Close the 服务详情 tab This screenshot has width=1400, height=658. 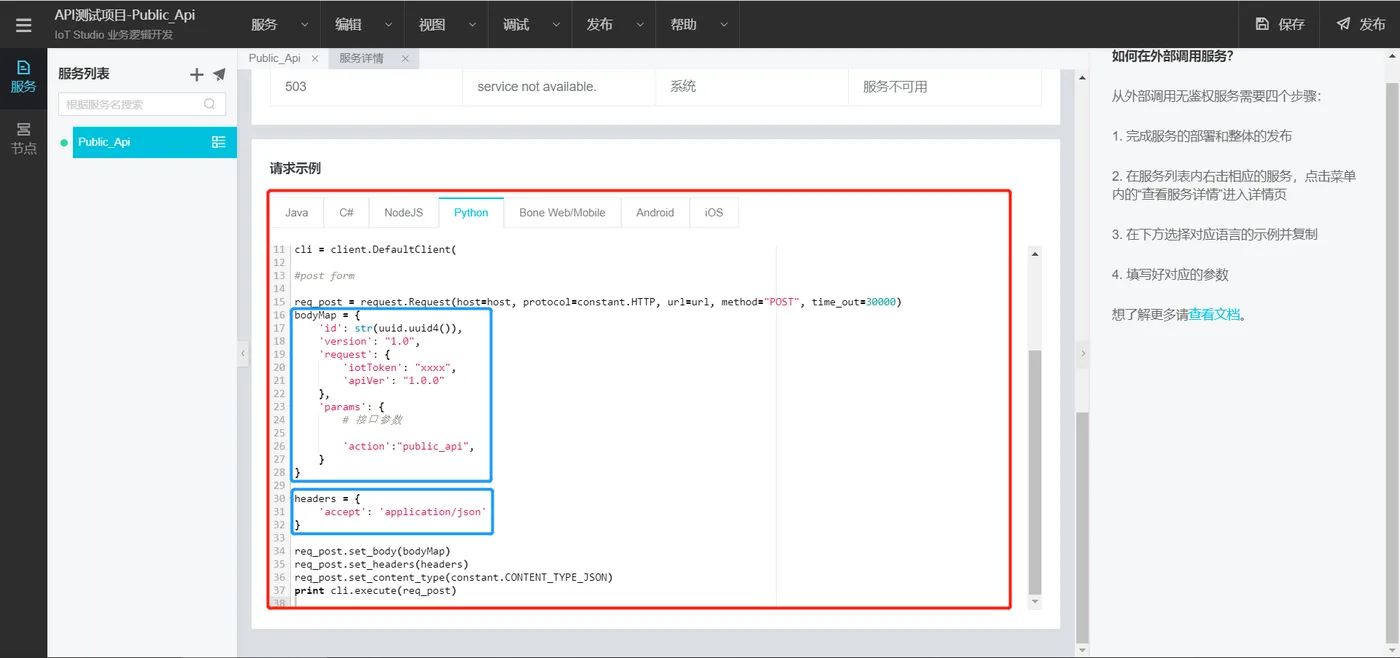point(405,58)
